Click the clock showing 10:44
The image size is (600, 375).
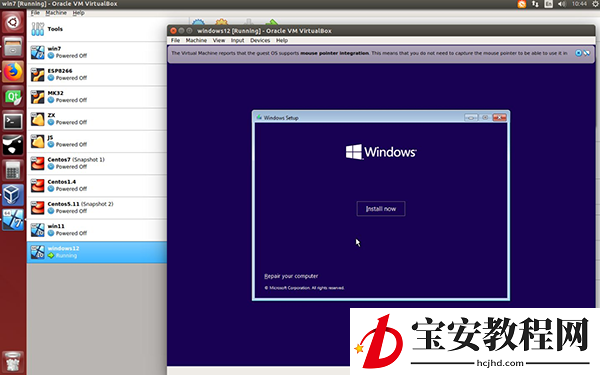point(579,4)
